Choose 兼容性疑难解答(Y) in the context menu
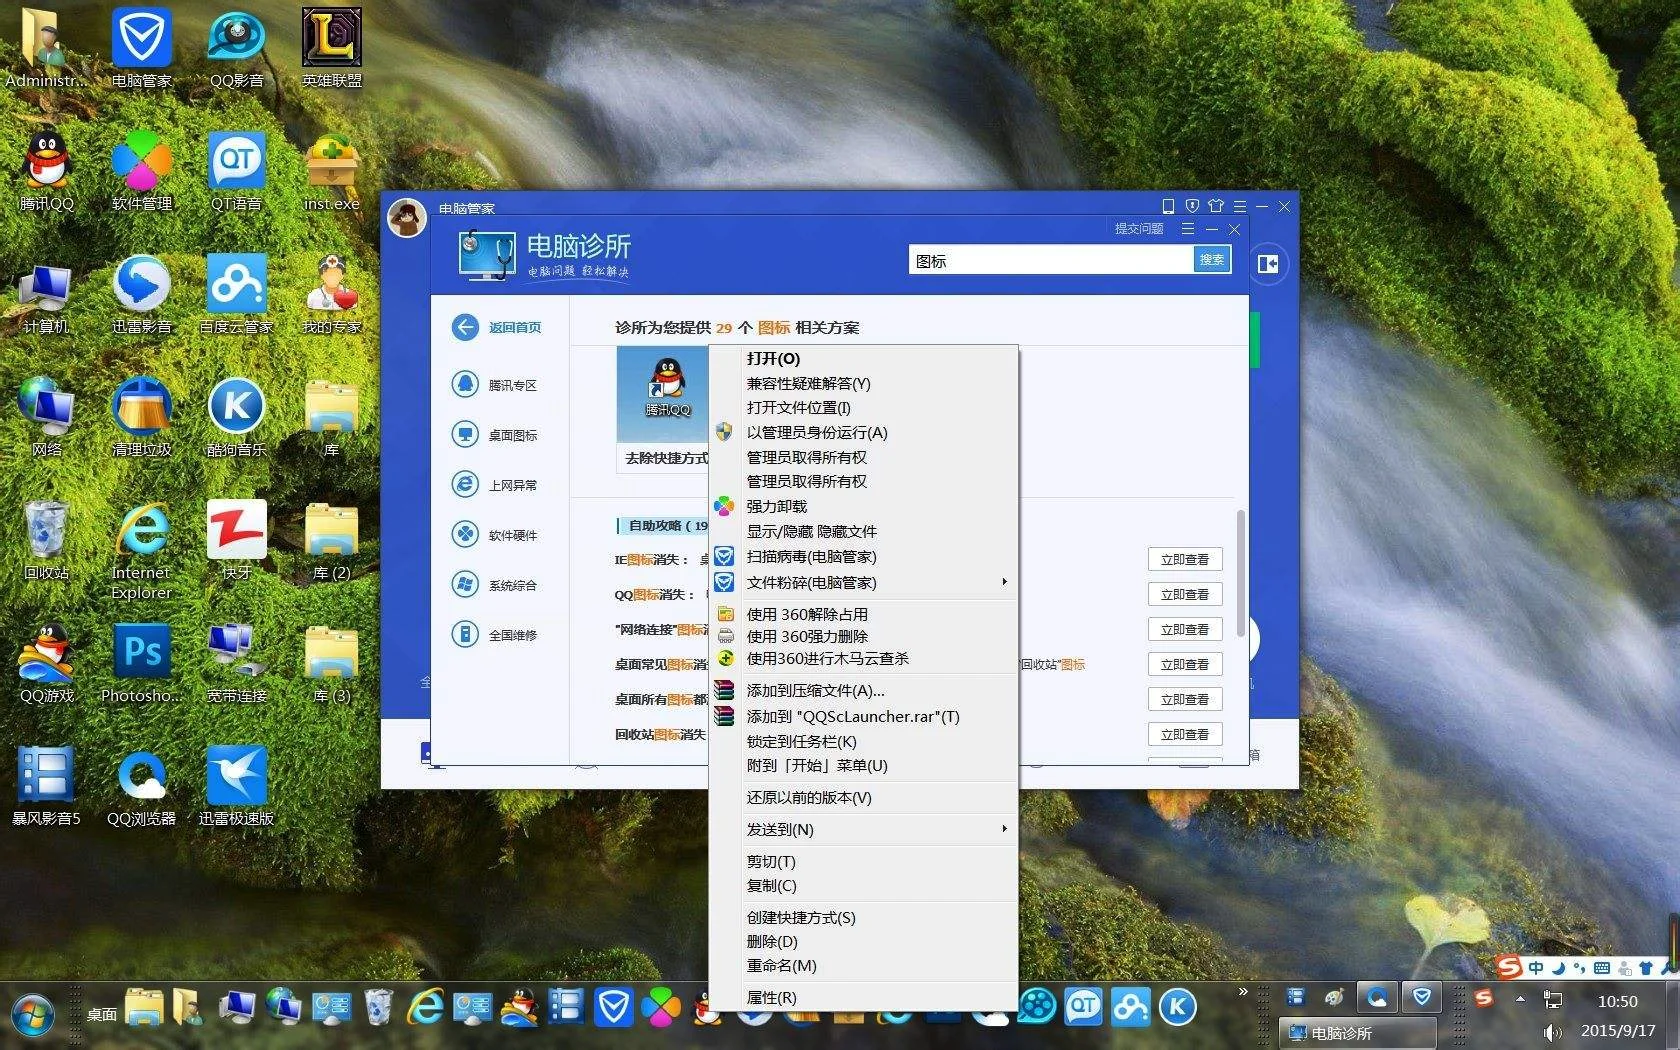 coord(863,383)
